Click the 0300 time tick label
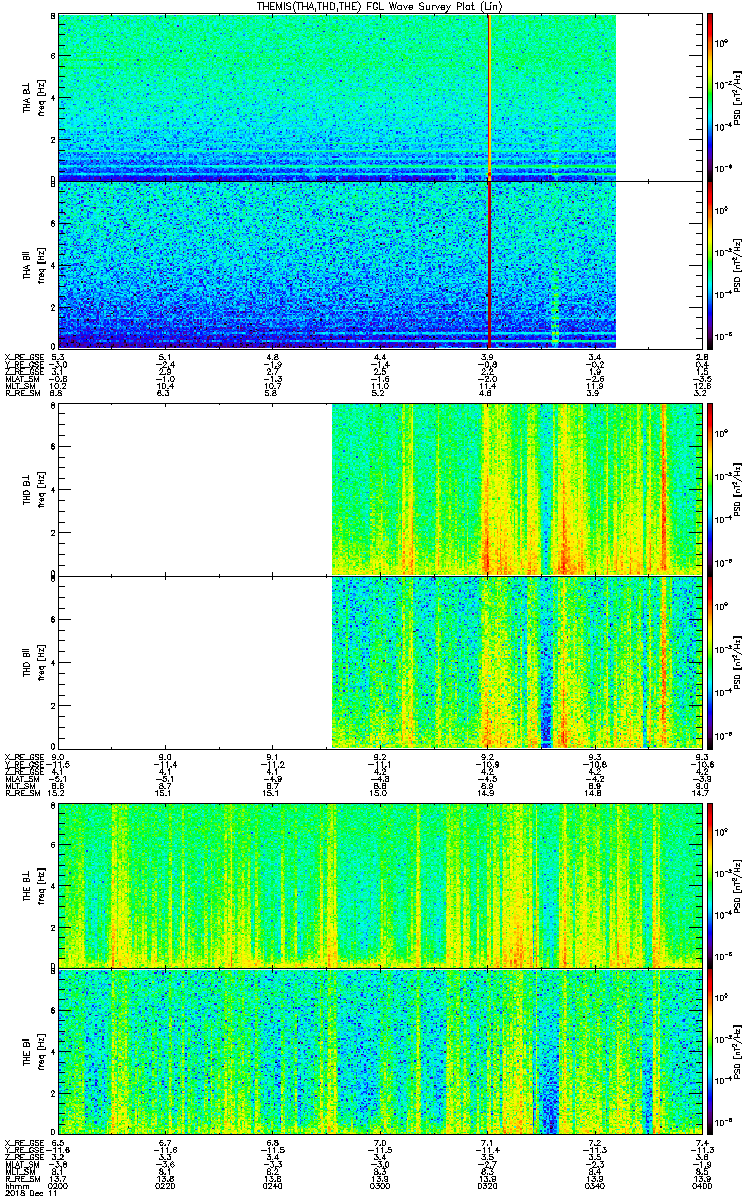 pos(380,1184)
